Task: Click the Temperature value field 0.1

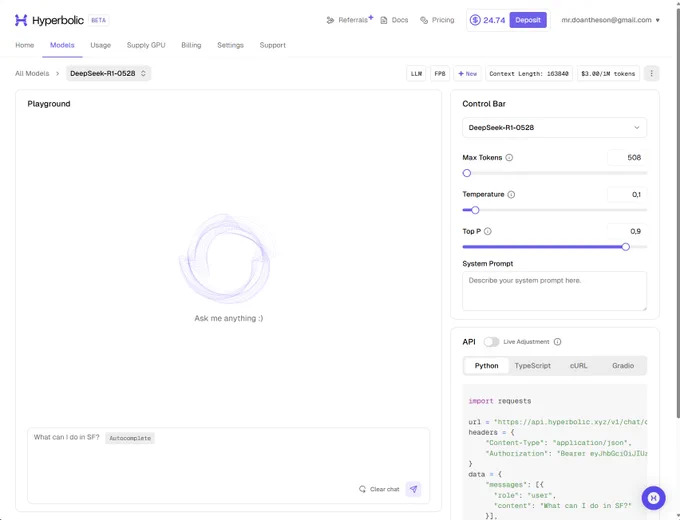Action: pos(627,194)
